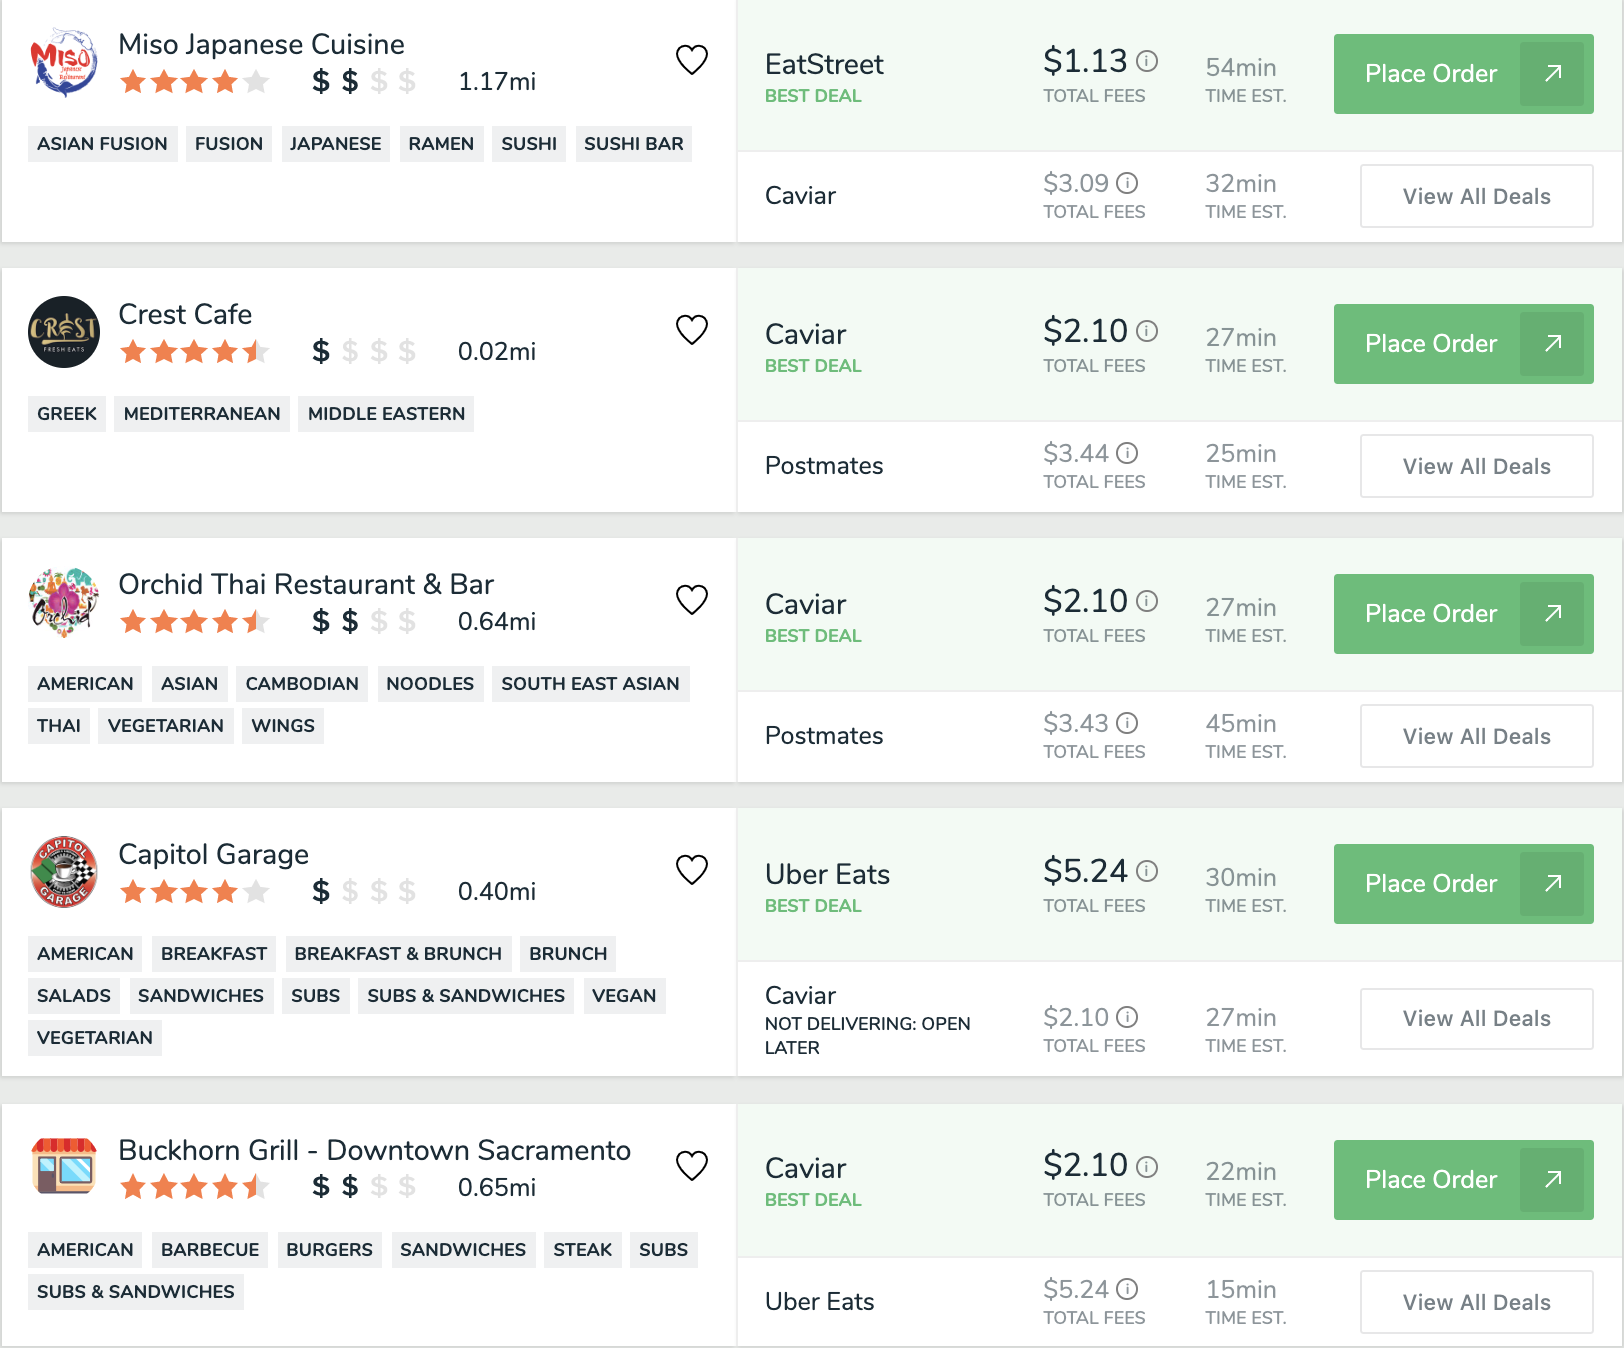Viewport: 1624px width, 1348px height.
Task: Select the STEAK cuisine tag
Action: (583, 1250)
